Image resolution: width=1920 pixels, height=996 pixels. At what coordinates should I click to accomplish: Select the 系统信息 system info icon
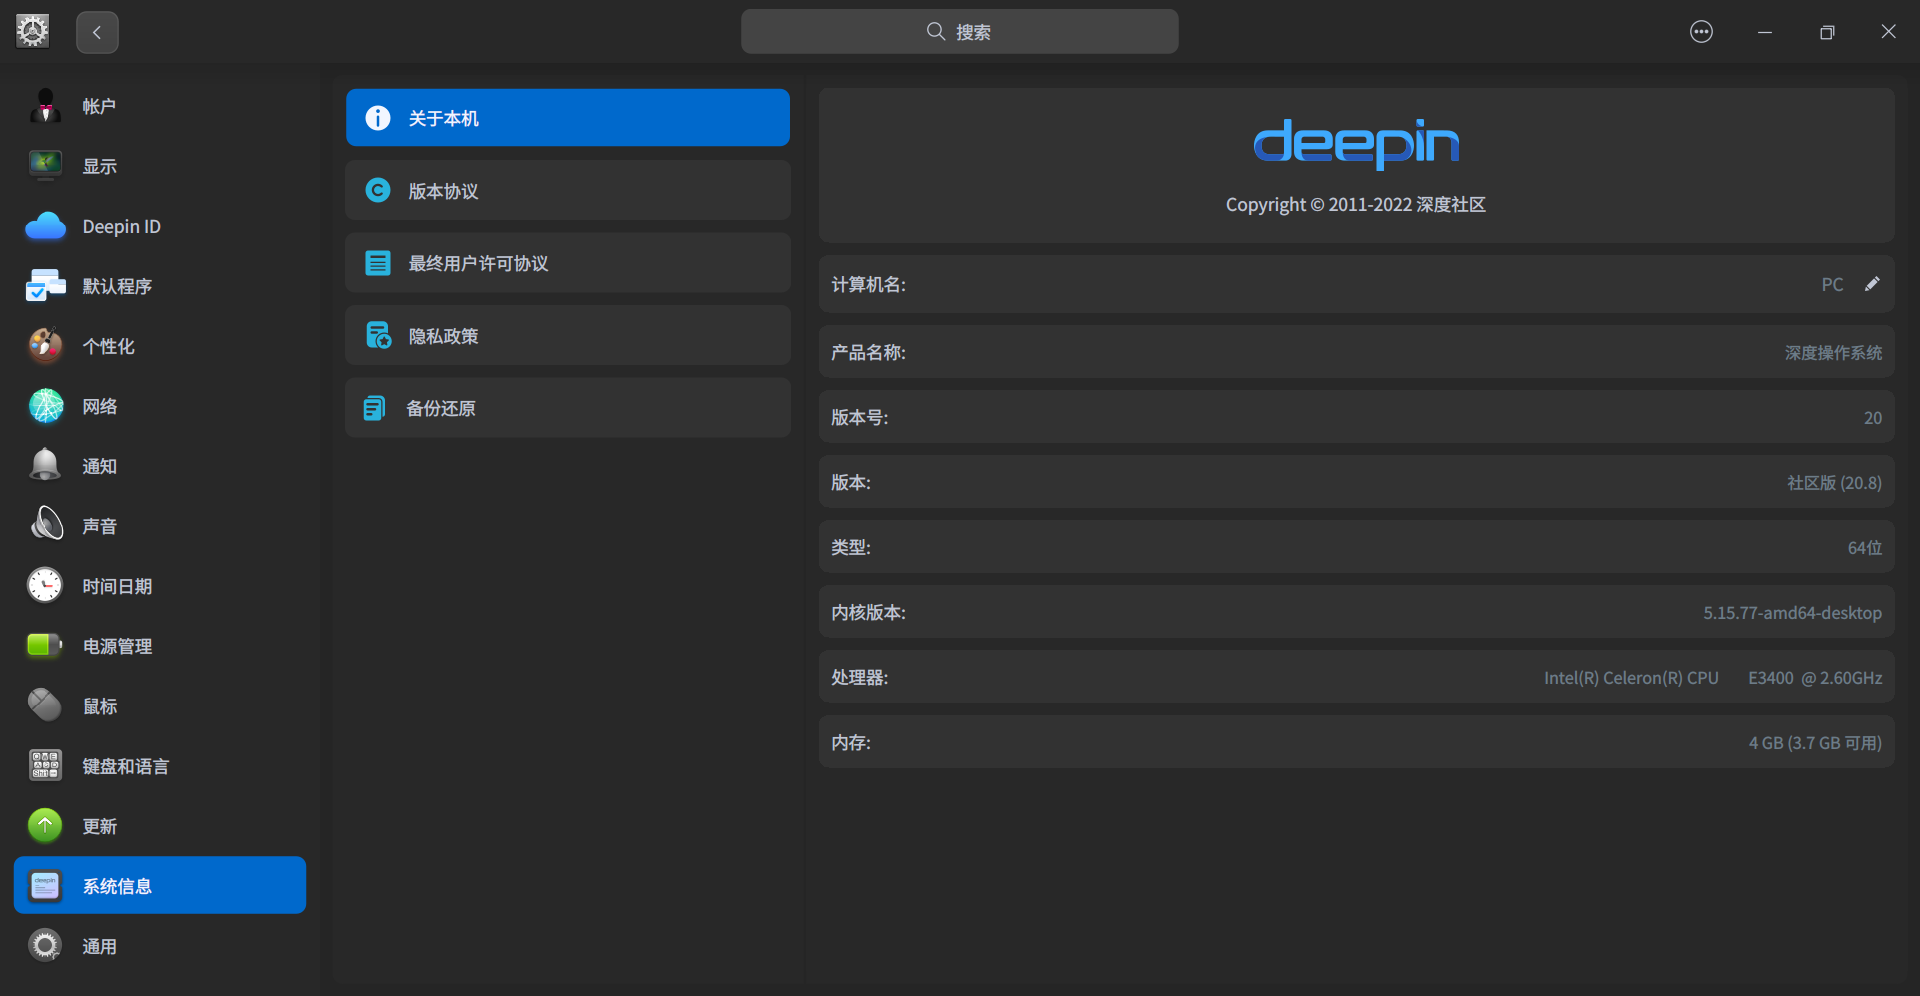click(45, 886)
